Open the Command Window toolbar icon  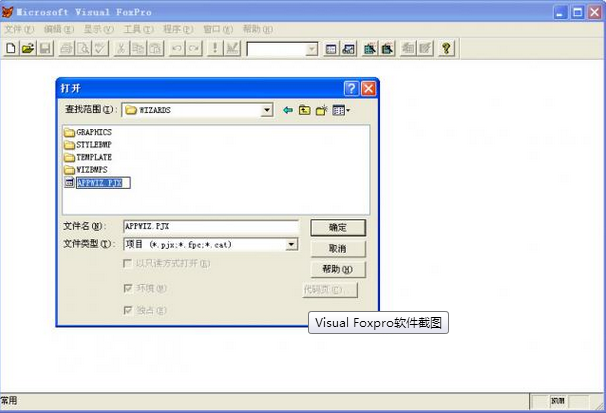tap(331, 49)
